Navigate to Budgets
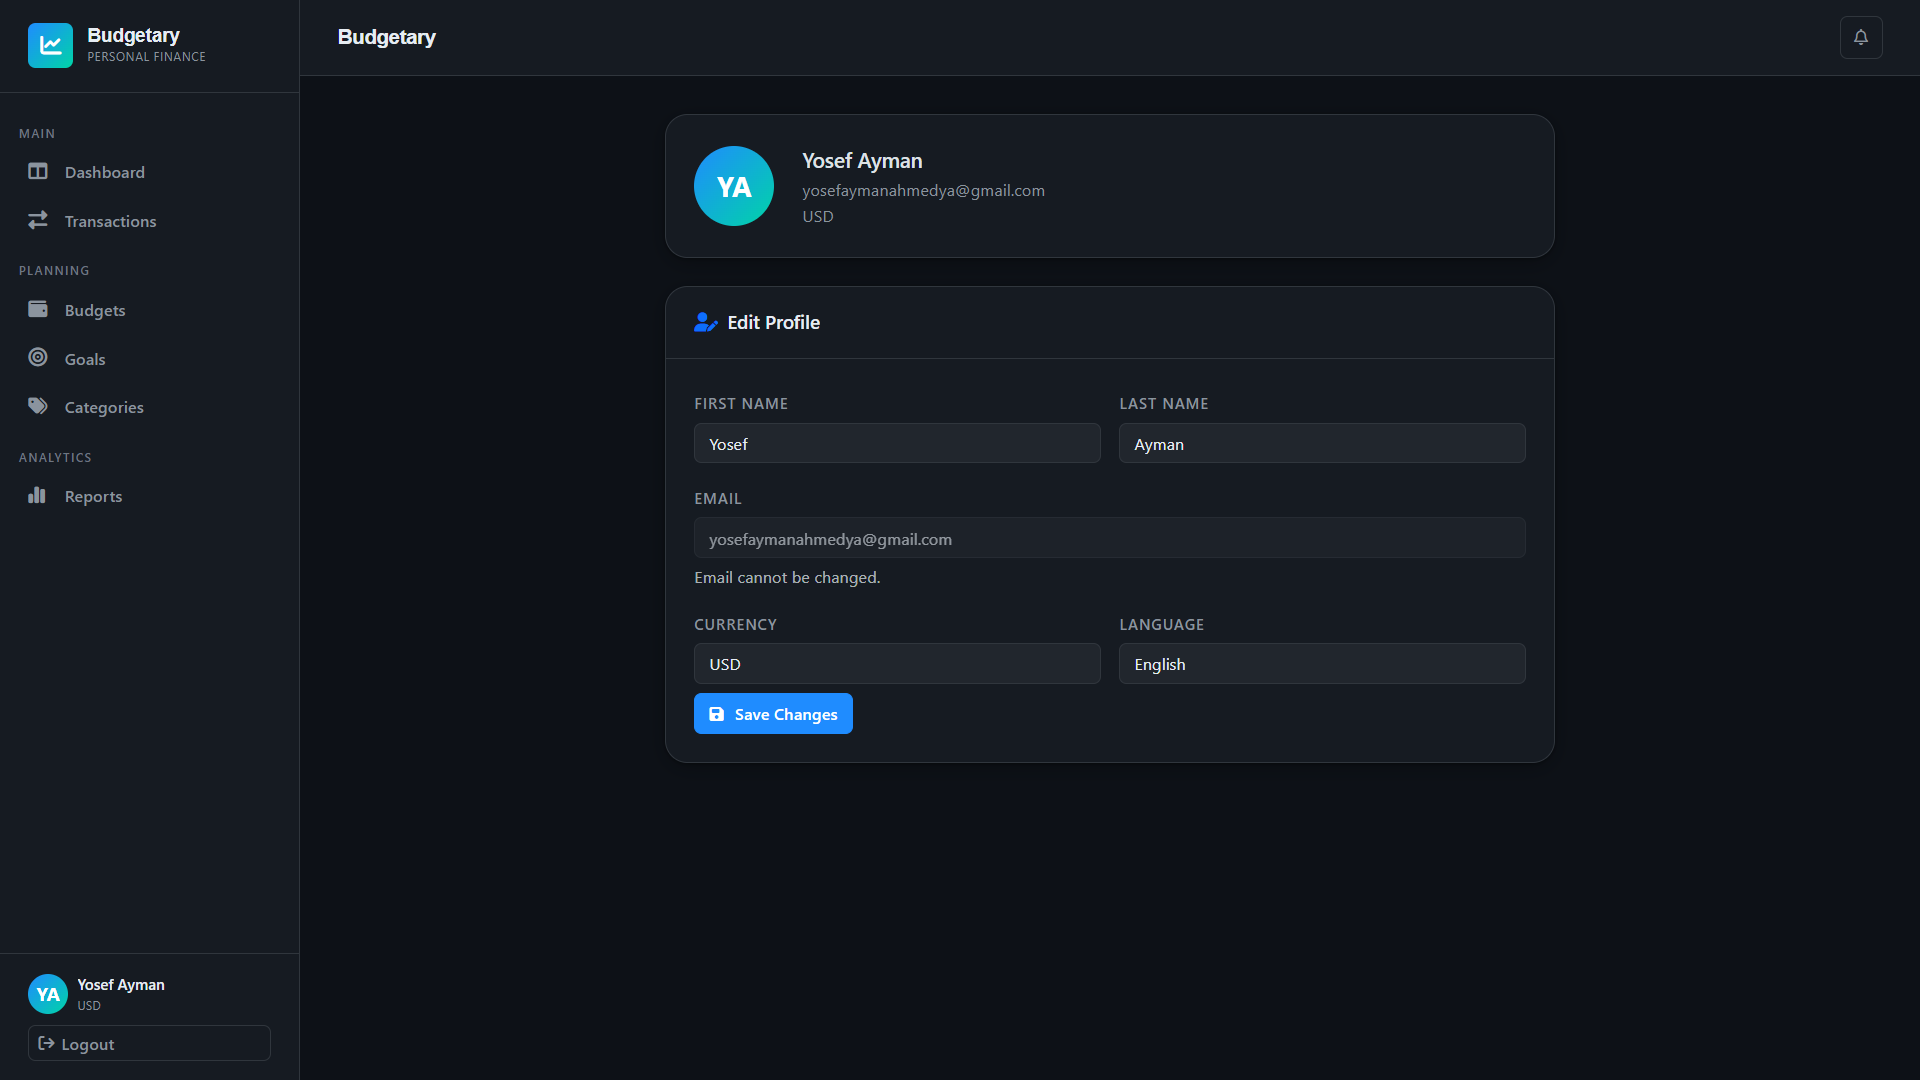1920x1080 pixels. 150,310
